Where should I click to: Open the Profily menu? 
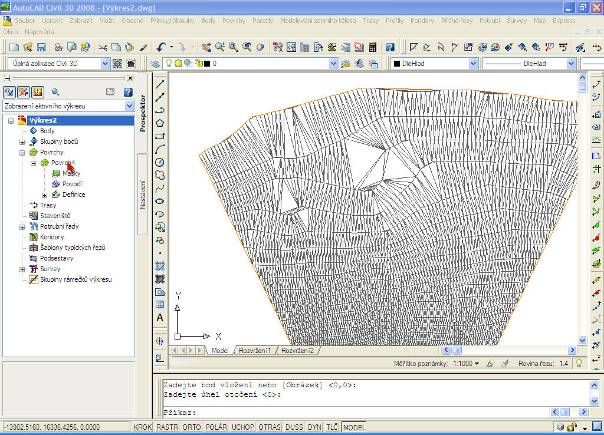(394, 20)
